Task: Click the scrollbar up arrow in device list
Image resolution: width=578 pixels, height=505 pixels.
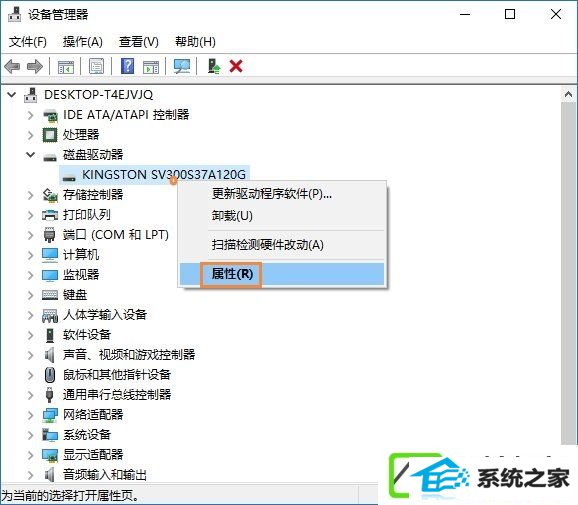Action: pos(568,94)
